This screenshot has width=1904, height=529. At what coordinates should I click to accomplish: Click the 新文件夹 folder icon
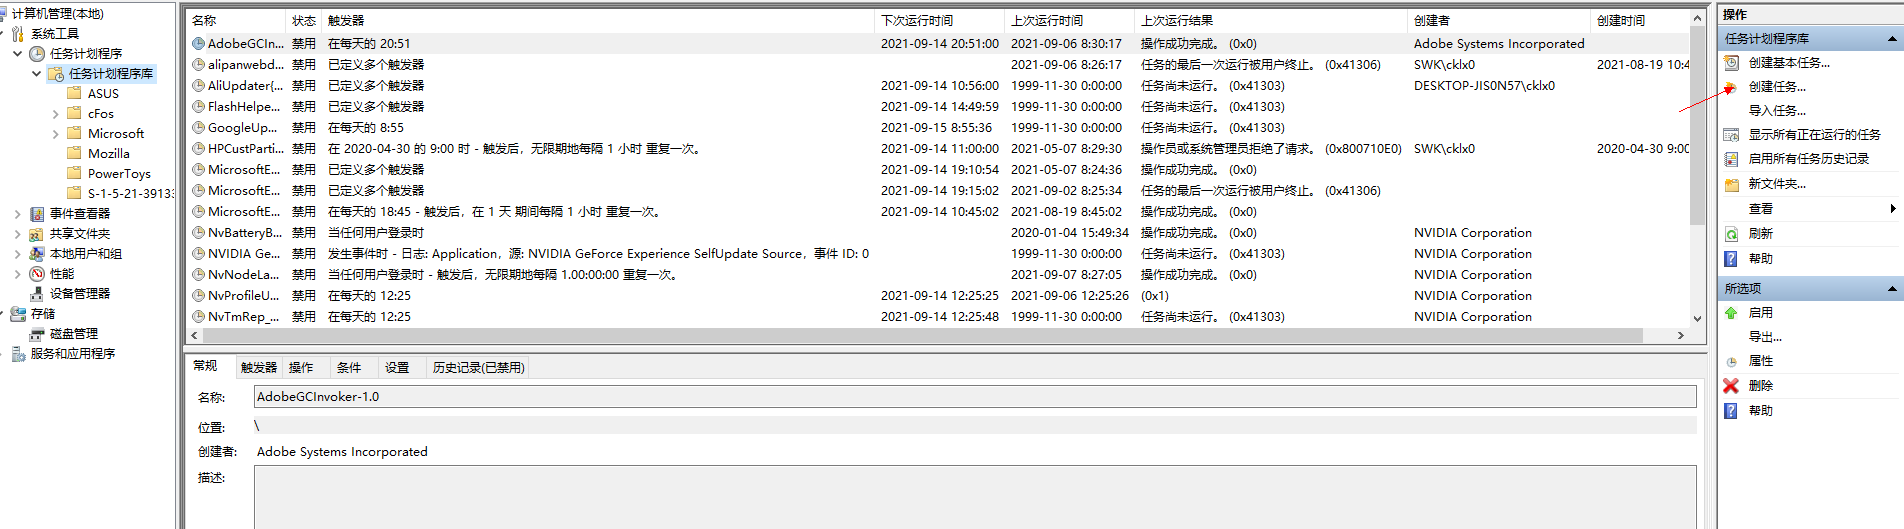[x=1731, y=184]
